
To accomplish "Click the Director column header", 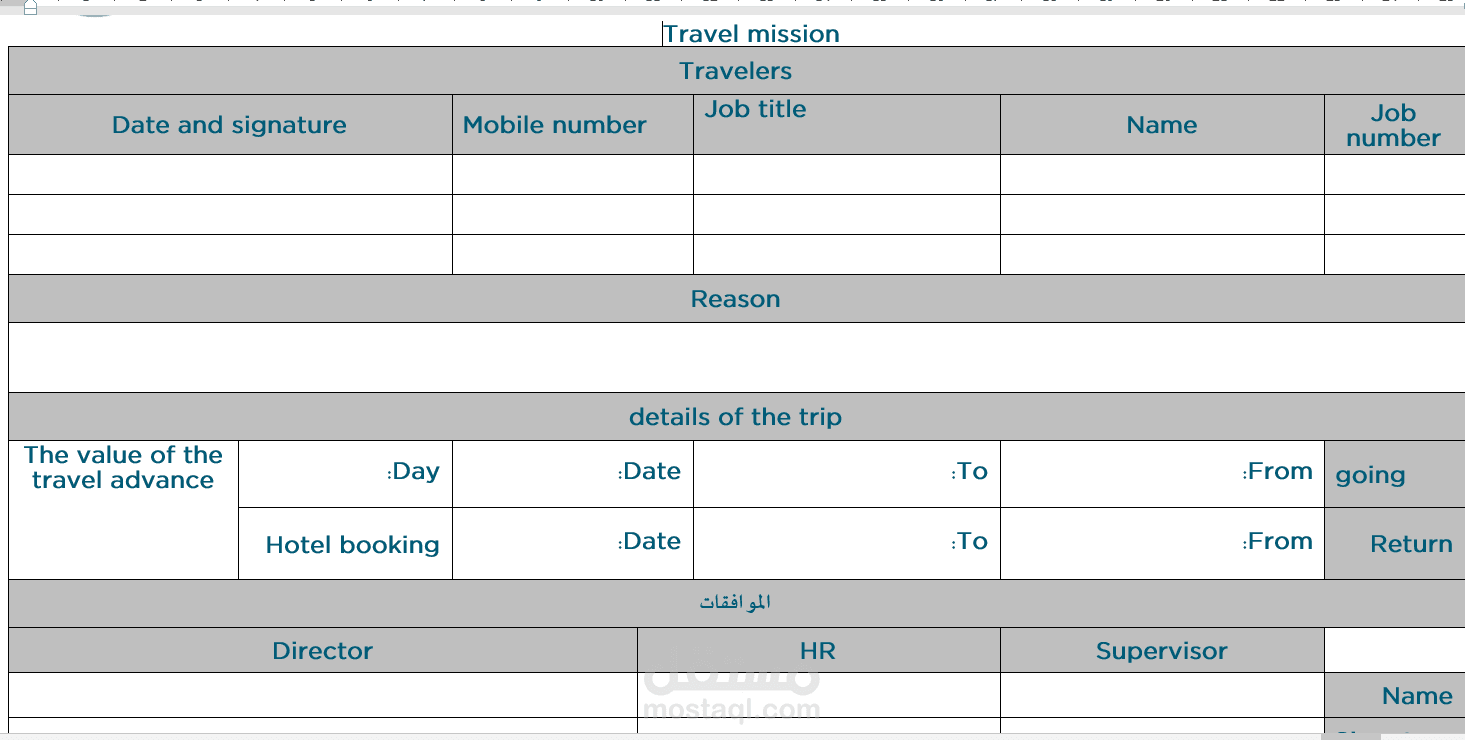I will [323, 651].
